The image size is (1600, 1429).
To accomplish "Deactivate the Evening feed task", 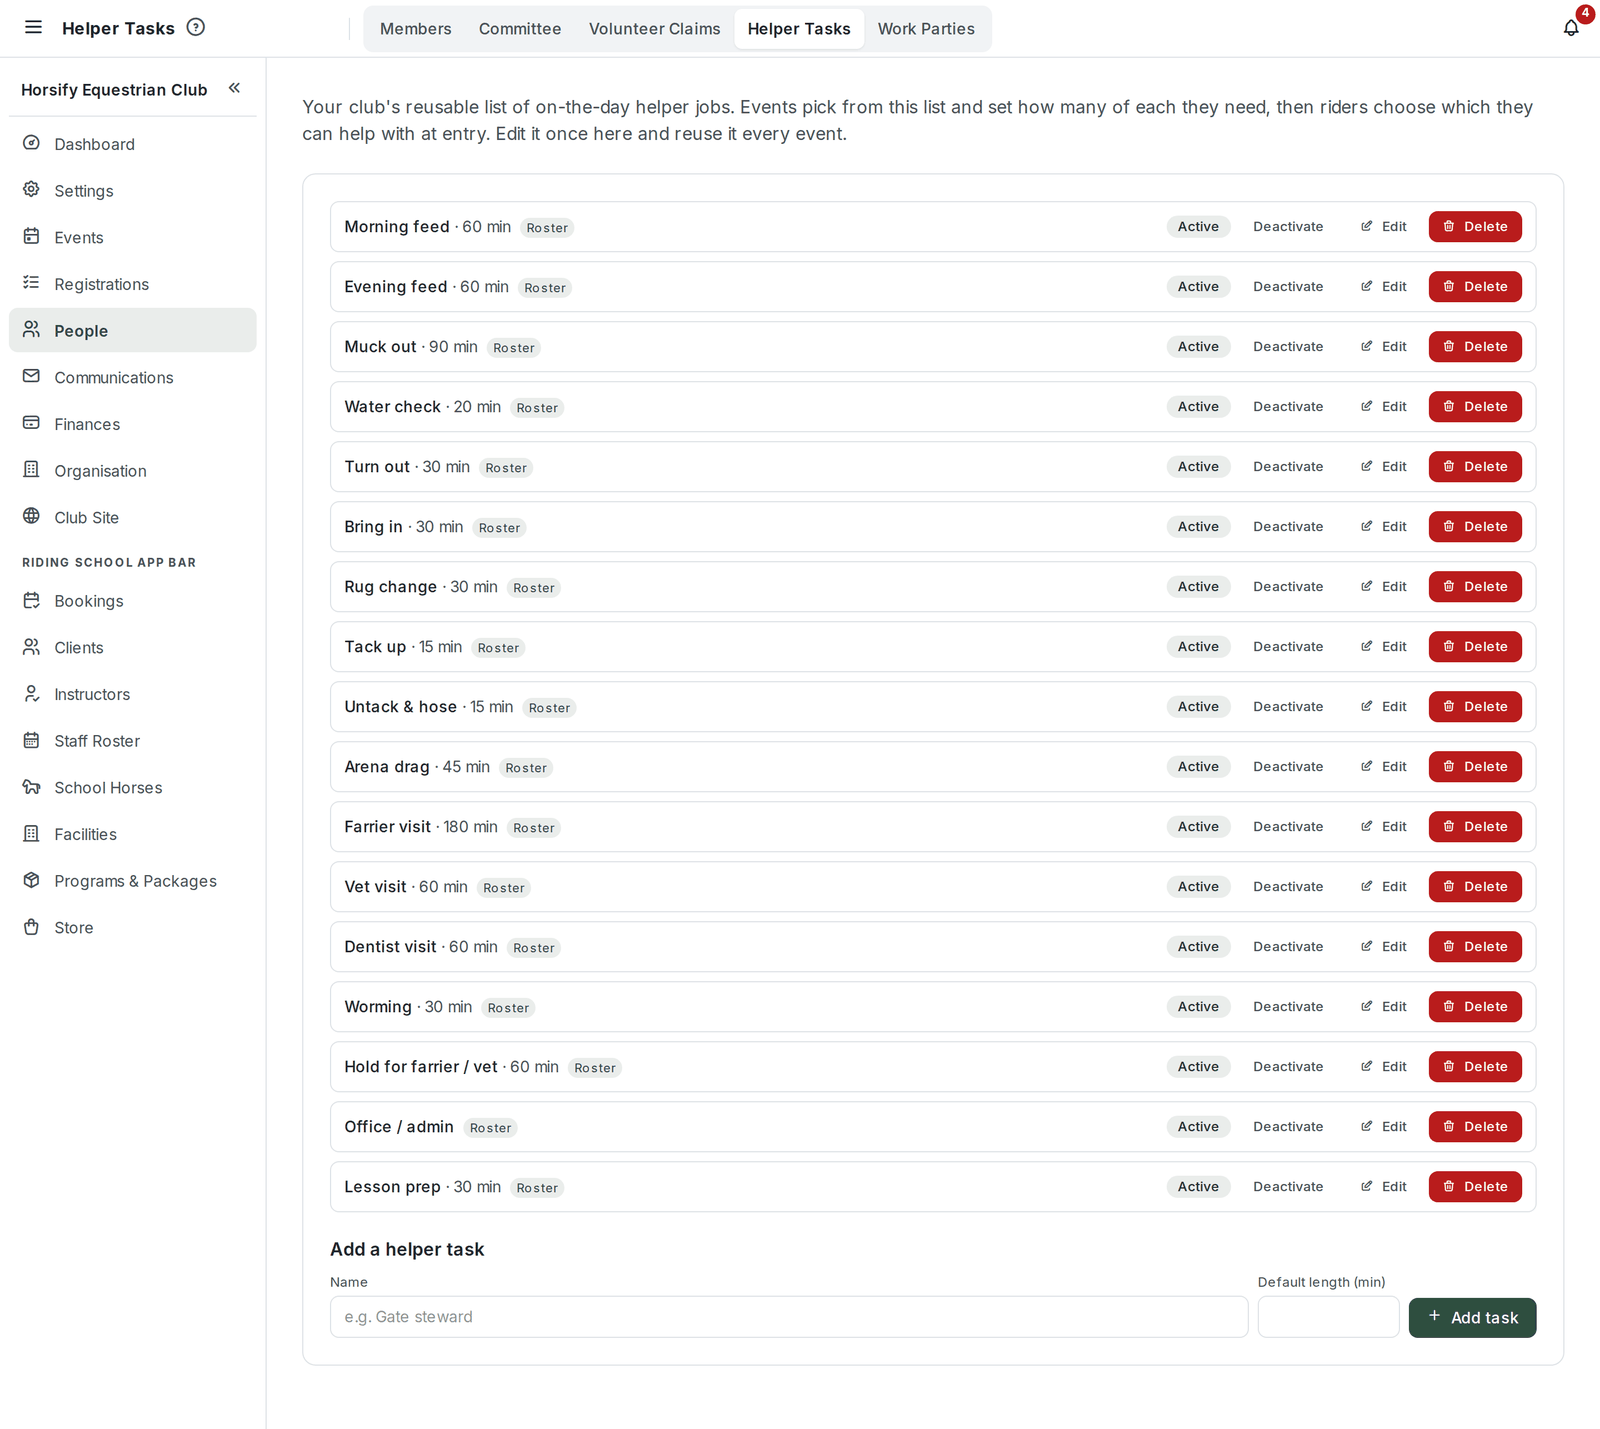I will (1288, 287).
